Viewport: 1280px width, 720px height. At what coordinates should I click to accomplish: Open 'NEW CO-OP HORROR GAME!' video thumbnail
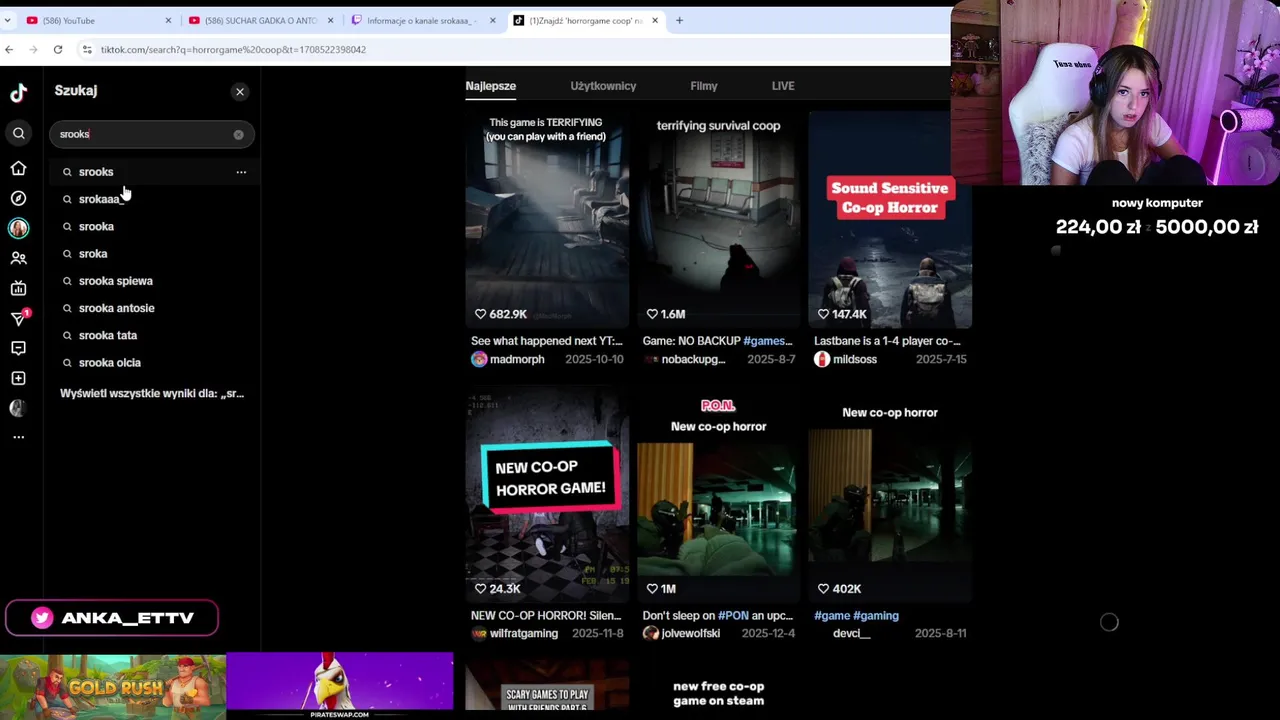(547, 494)
